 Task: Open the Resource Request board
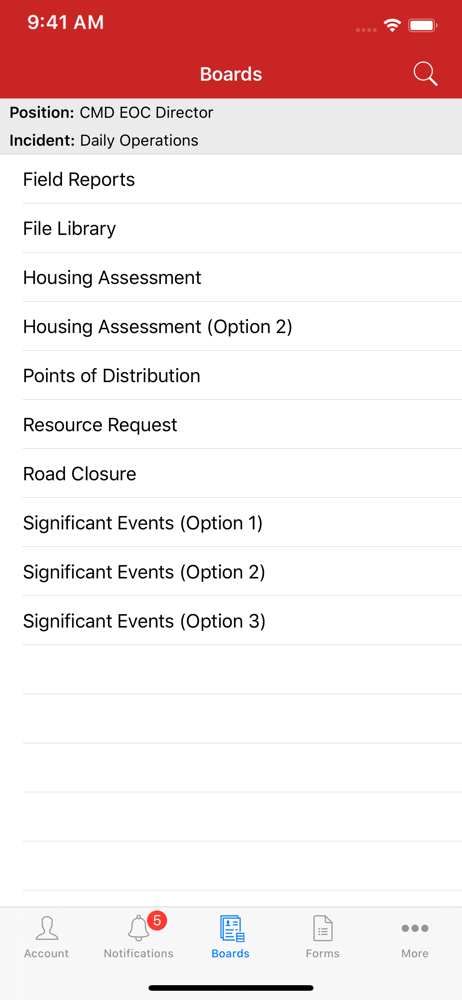tap(231, 425)
